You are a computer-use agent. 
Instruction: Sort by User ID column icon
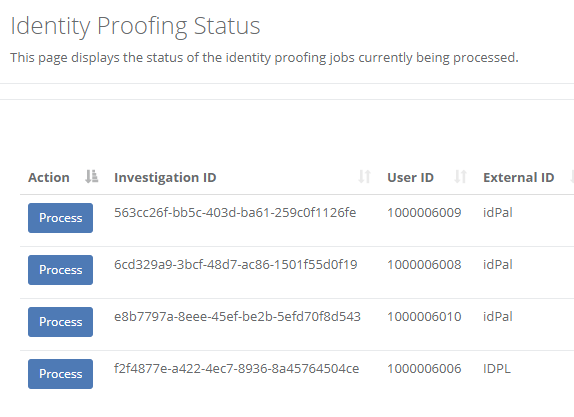click(460, 177)
